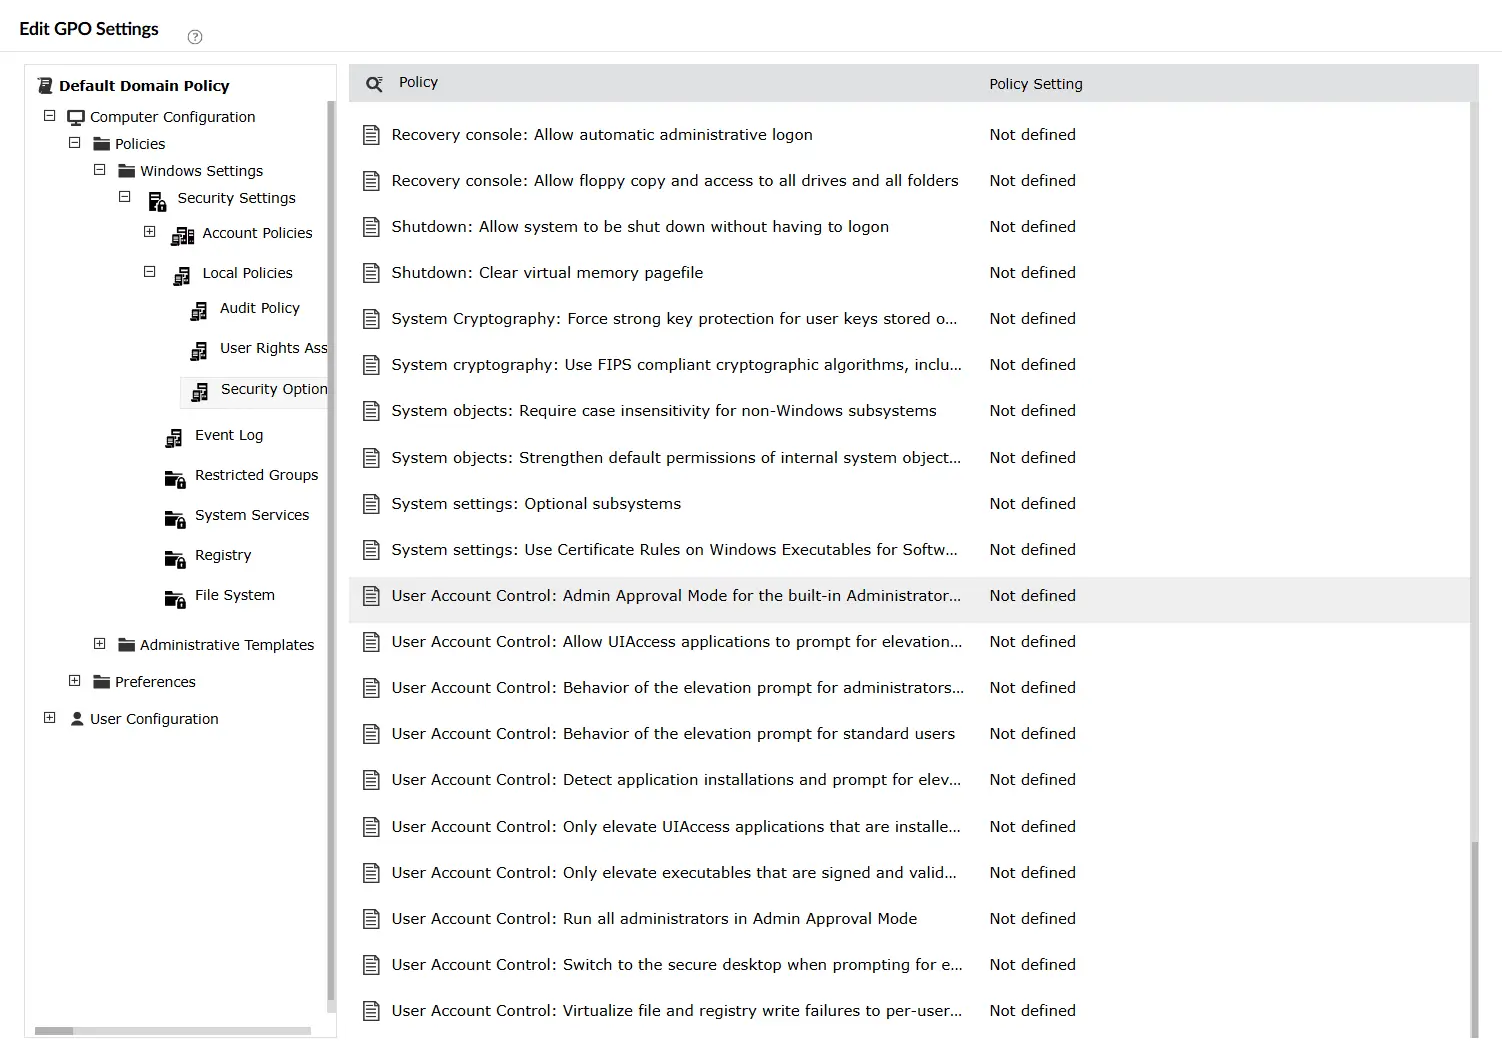Open Event Log in the tree
The height and width of the screenshot is (1041, 1502).
(229, 435)
